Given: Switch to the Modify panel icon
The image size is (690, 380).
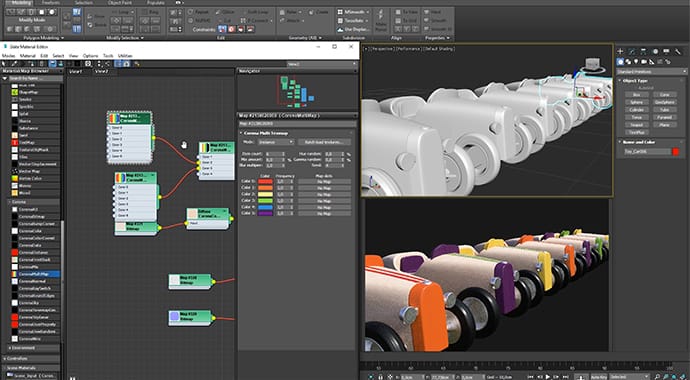Looking at the screenshot, I should click(632, 51).
